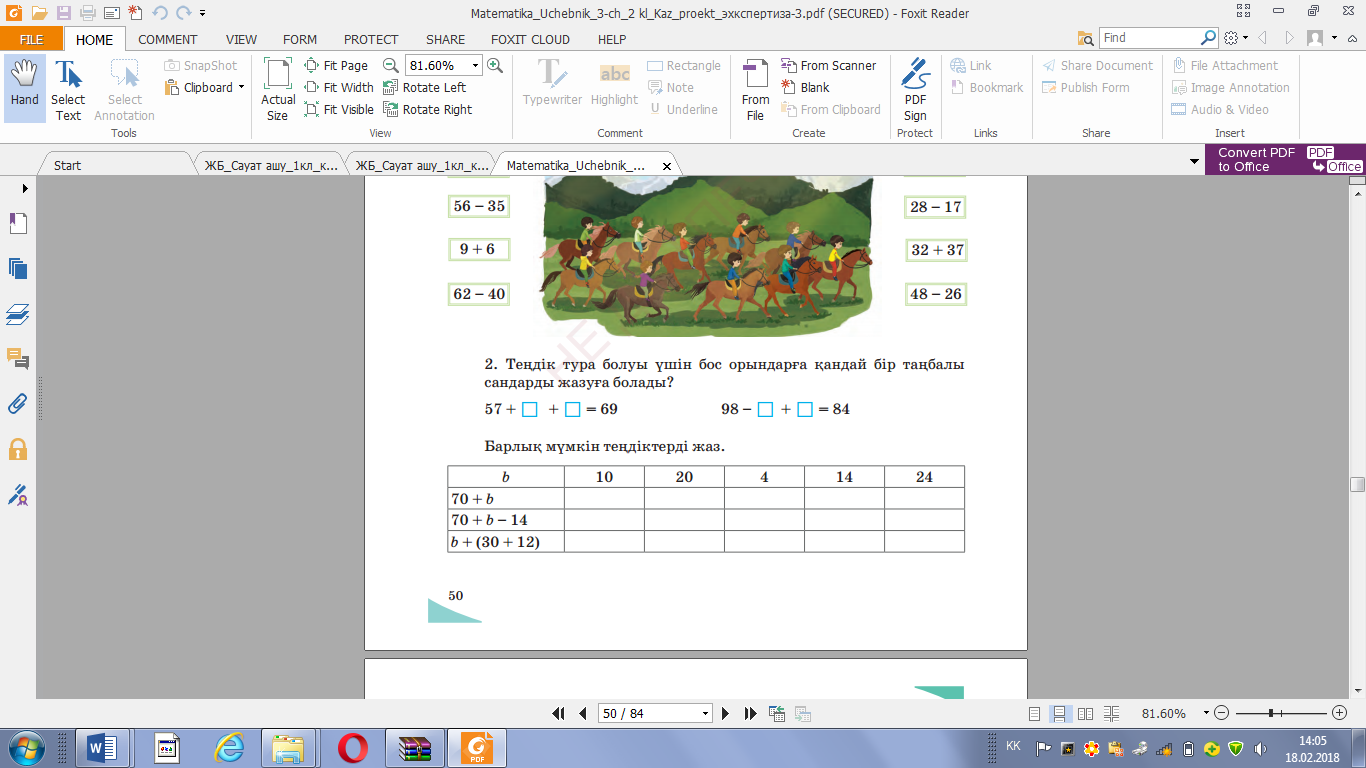Switch to the Start document tab

[114, 165]
